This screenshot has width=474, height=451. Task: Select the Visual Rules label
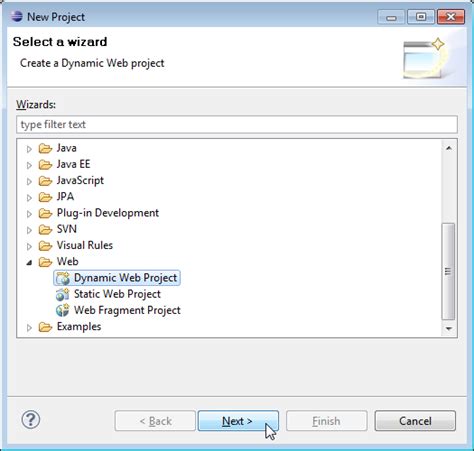click(x=85, y=245)
